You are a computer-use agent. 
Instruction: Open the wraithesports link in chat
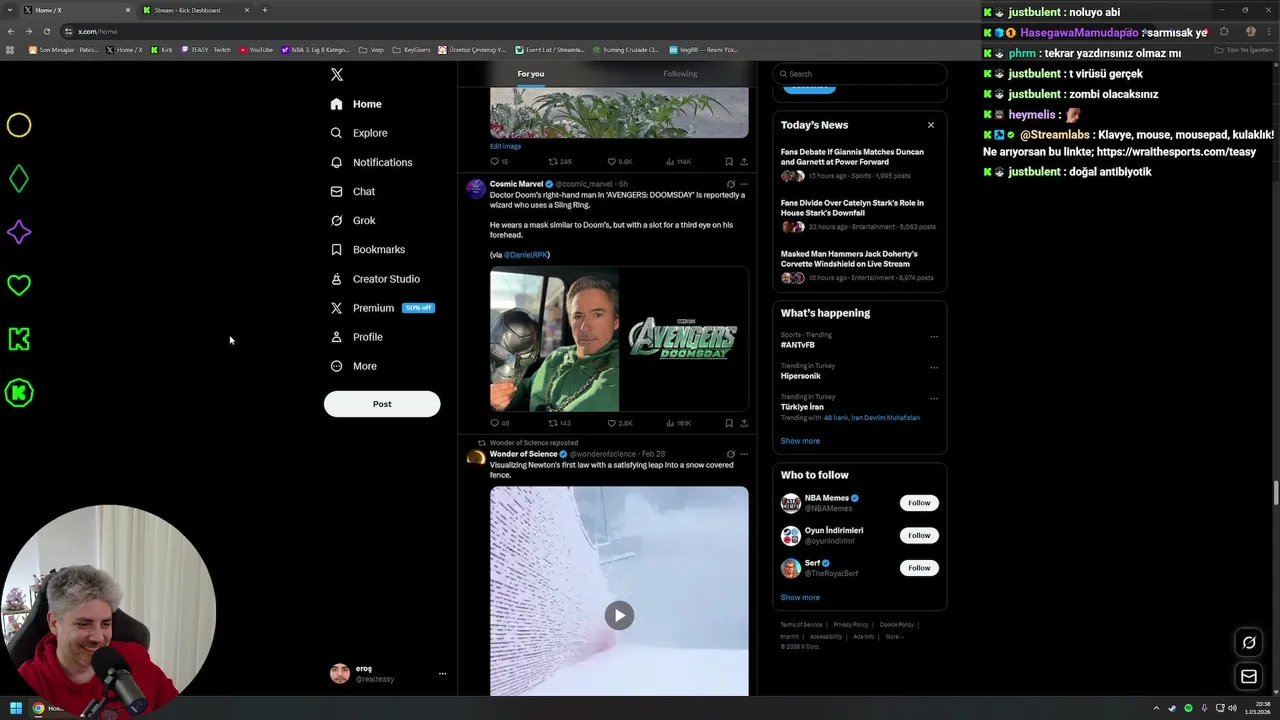[1176, 152]
